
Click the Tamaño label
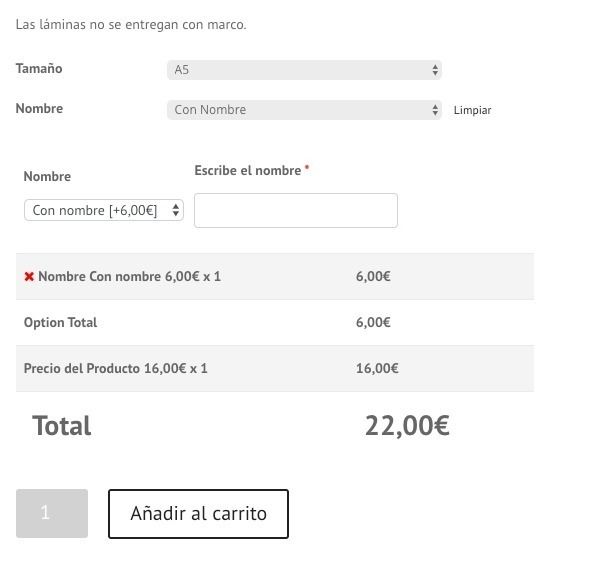tap(39, 69)
